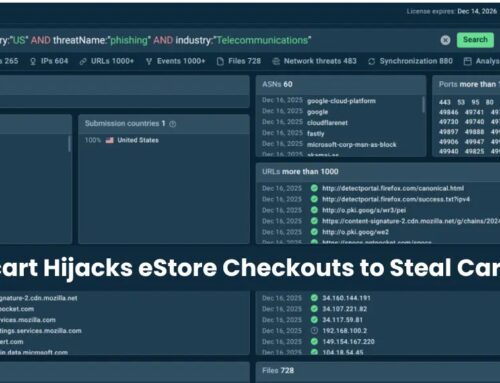Select IP address 34.107.221.82
Image resolution: width=500 pixels, height=383 pixels.
pyautogui.click(x=345, y=309)
